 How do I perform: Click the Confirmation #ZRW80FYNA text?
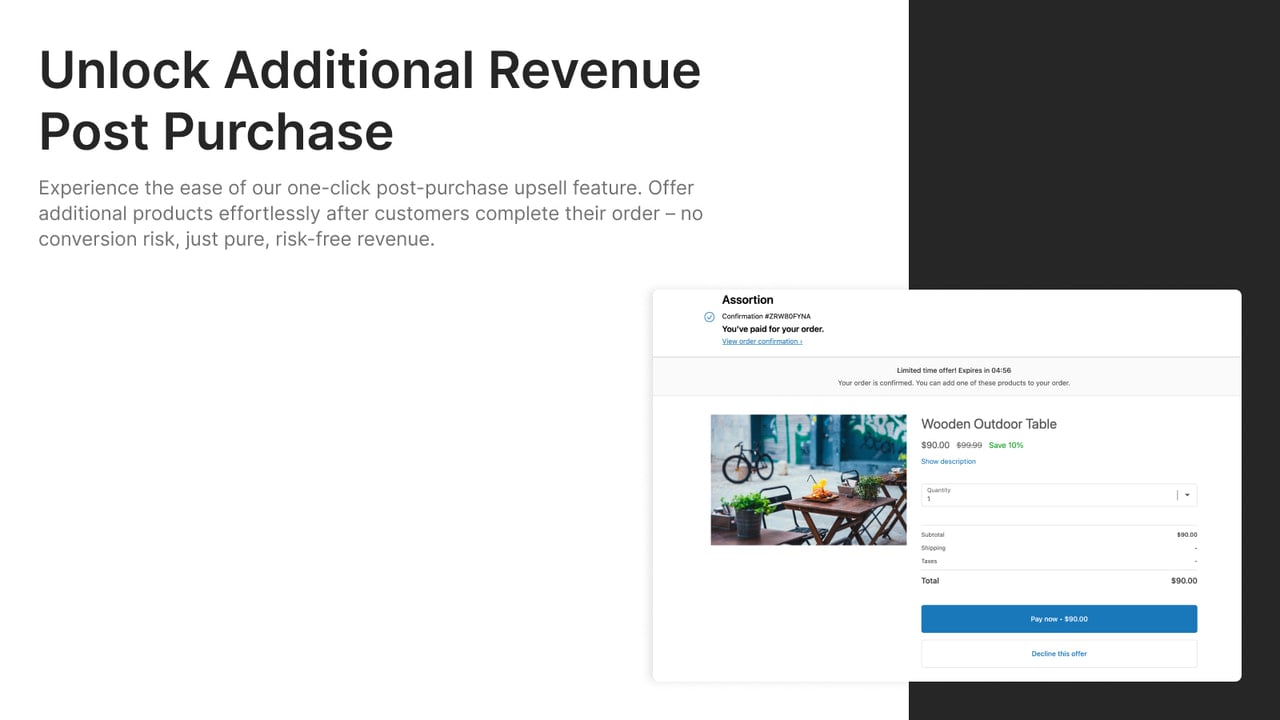tap(766, 317)
